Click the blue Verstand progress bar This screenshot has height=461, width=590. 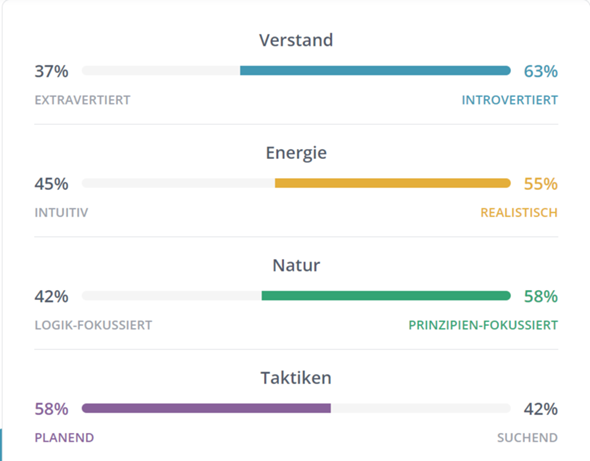click(x=375, y=70)
